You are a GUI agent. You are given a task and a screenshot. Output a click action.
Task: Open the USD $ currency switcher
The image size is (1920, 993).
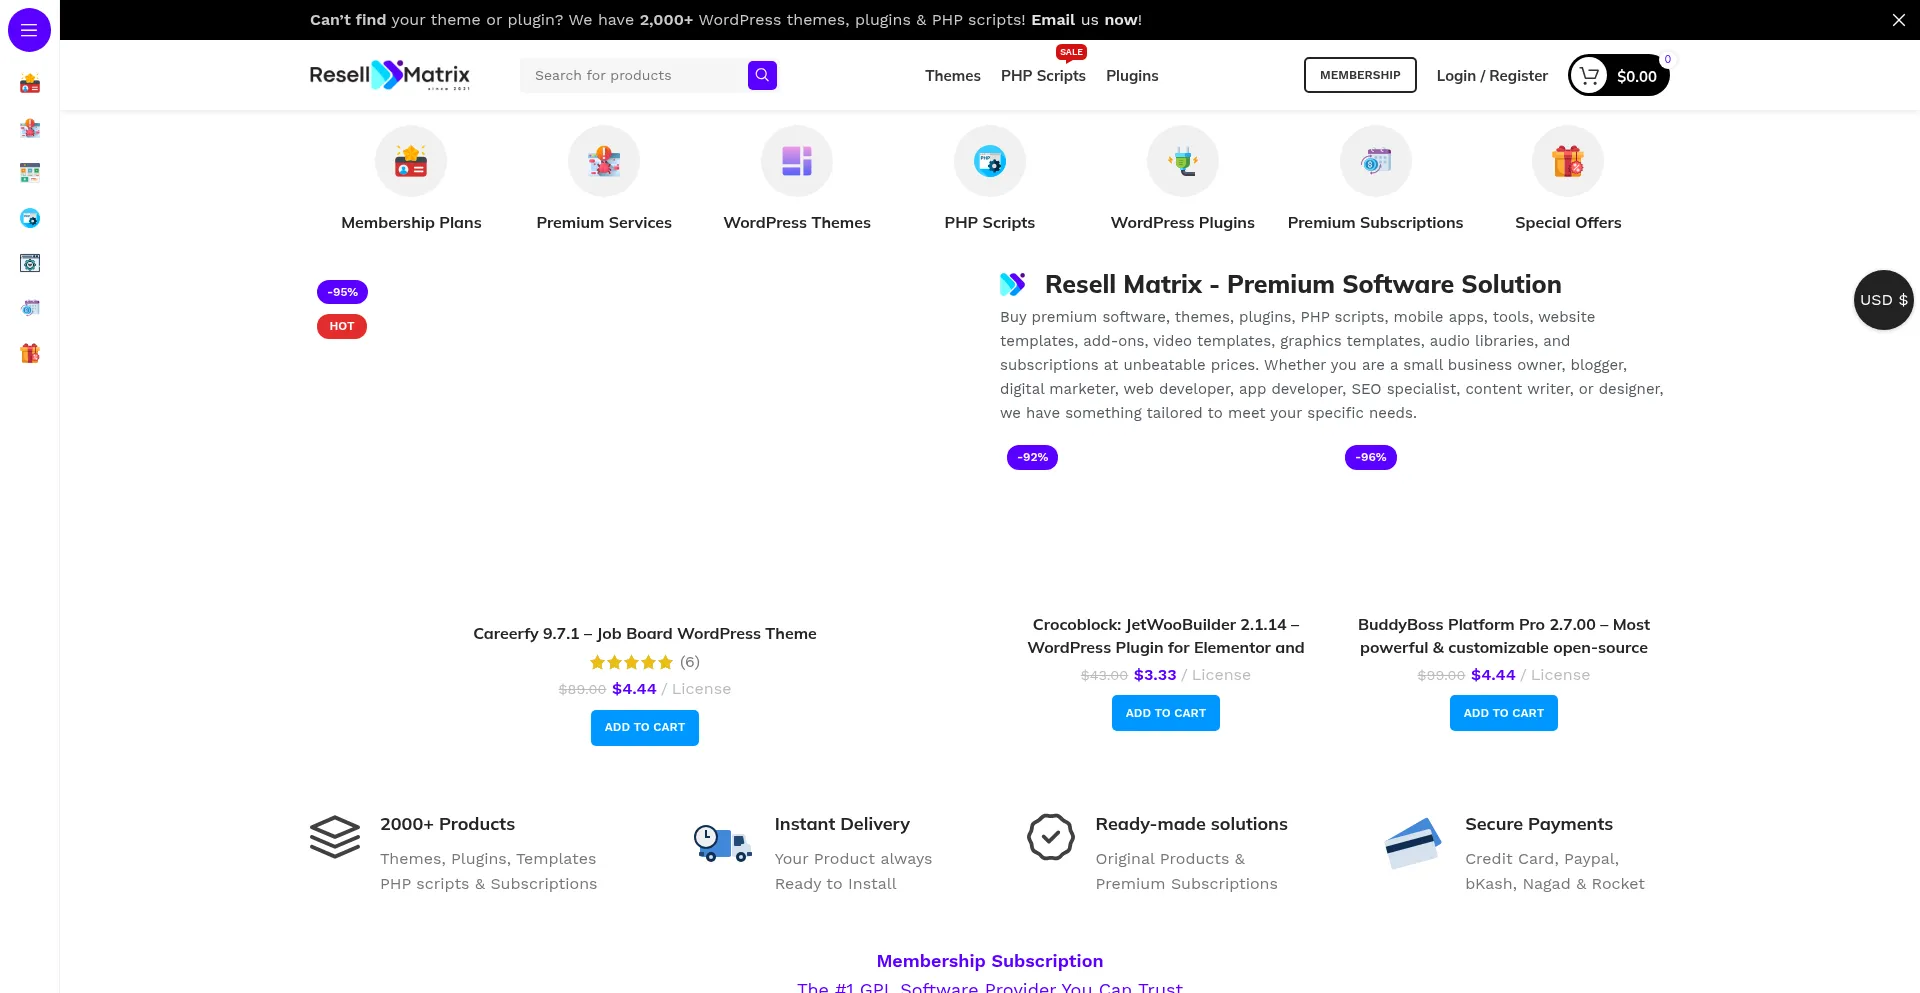(x=1883, y=300)
